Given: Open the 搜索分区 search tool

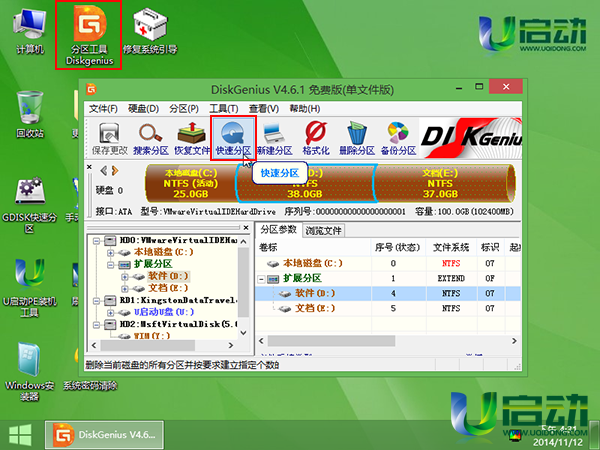Looking at the screenshot, I should [151, 139].
